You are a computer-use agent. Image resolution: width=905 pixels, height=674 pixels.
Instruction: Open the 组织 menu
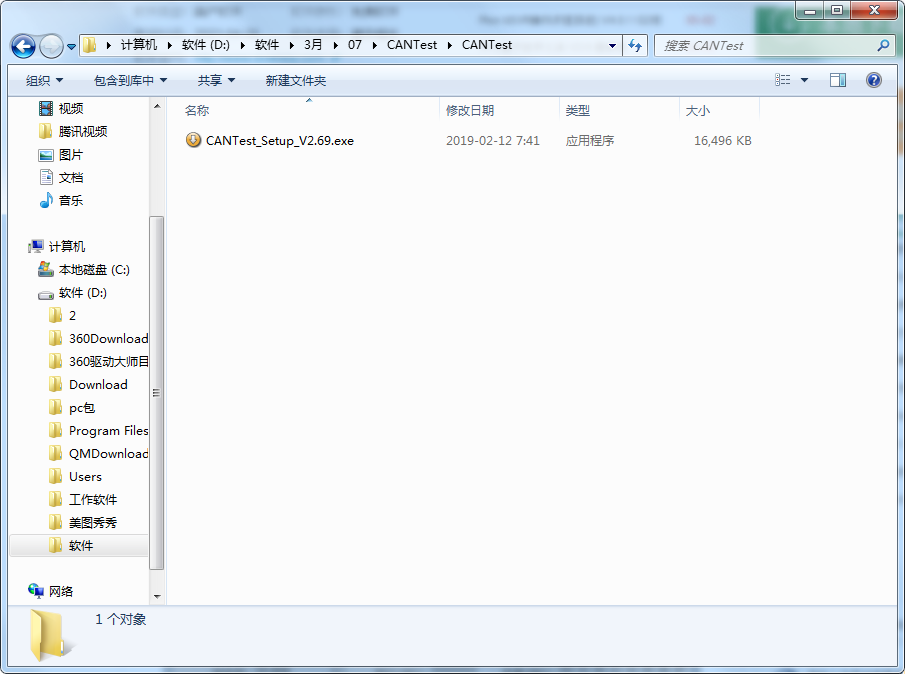pos(44,80)
